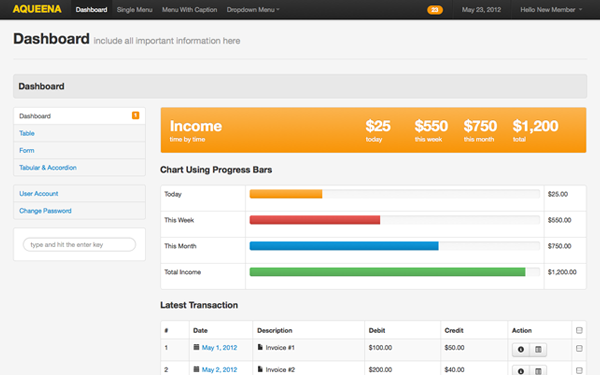Viewport: 600px width, 375px height.
Task: Click the blue This Month progress bar
Action: click(344, 246)
